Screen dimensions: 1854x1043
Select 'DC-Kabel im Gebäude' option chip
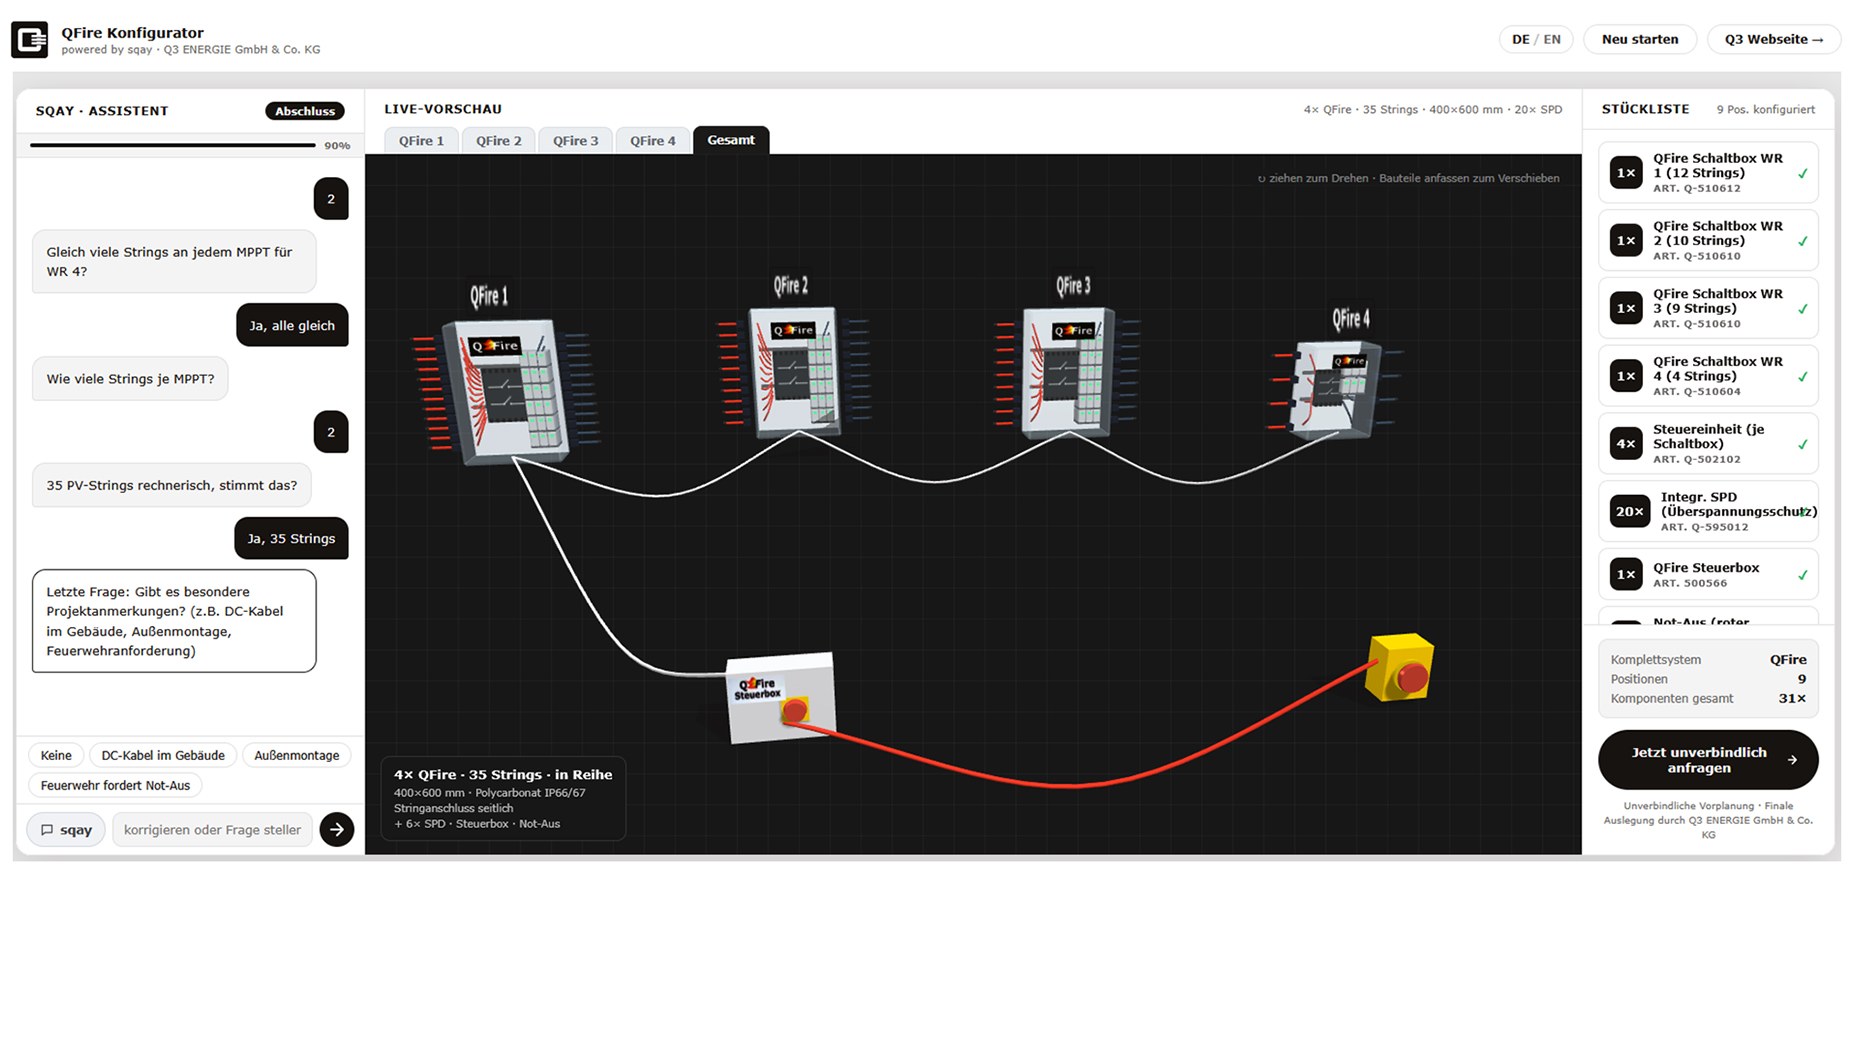point(163,755)
